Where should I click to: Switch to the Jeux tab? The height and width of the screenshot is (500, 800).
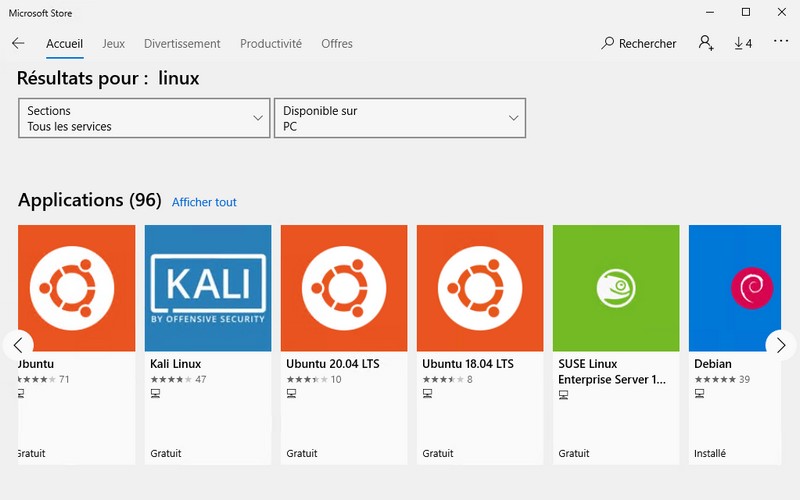pos(113,44)
